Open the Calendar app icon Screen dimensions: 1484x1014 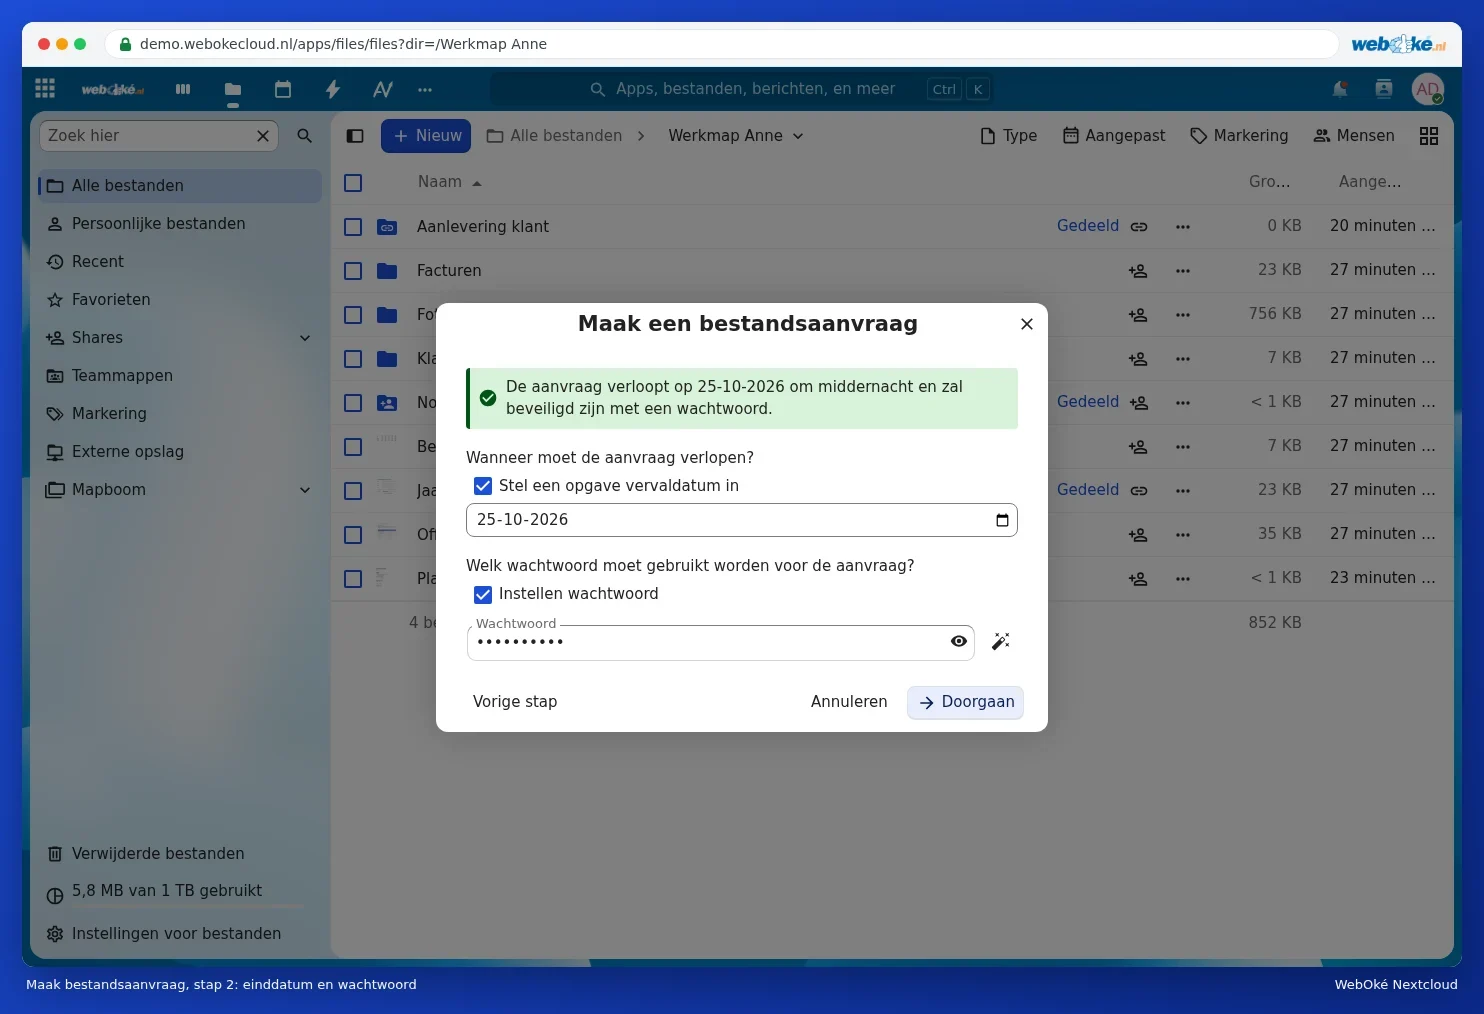[x=283, y=89]
